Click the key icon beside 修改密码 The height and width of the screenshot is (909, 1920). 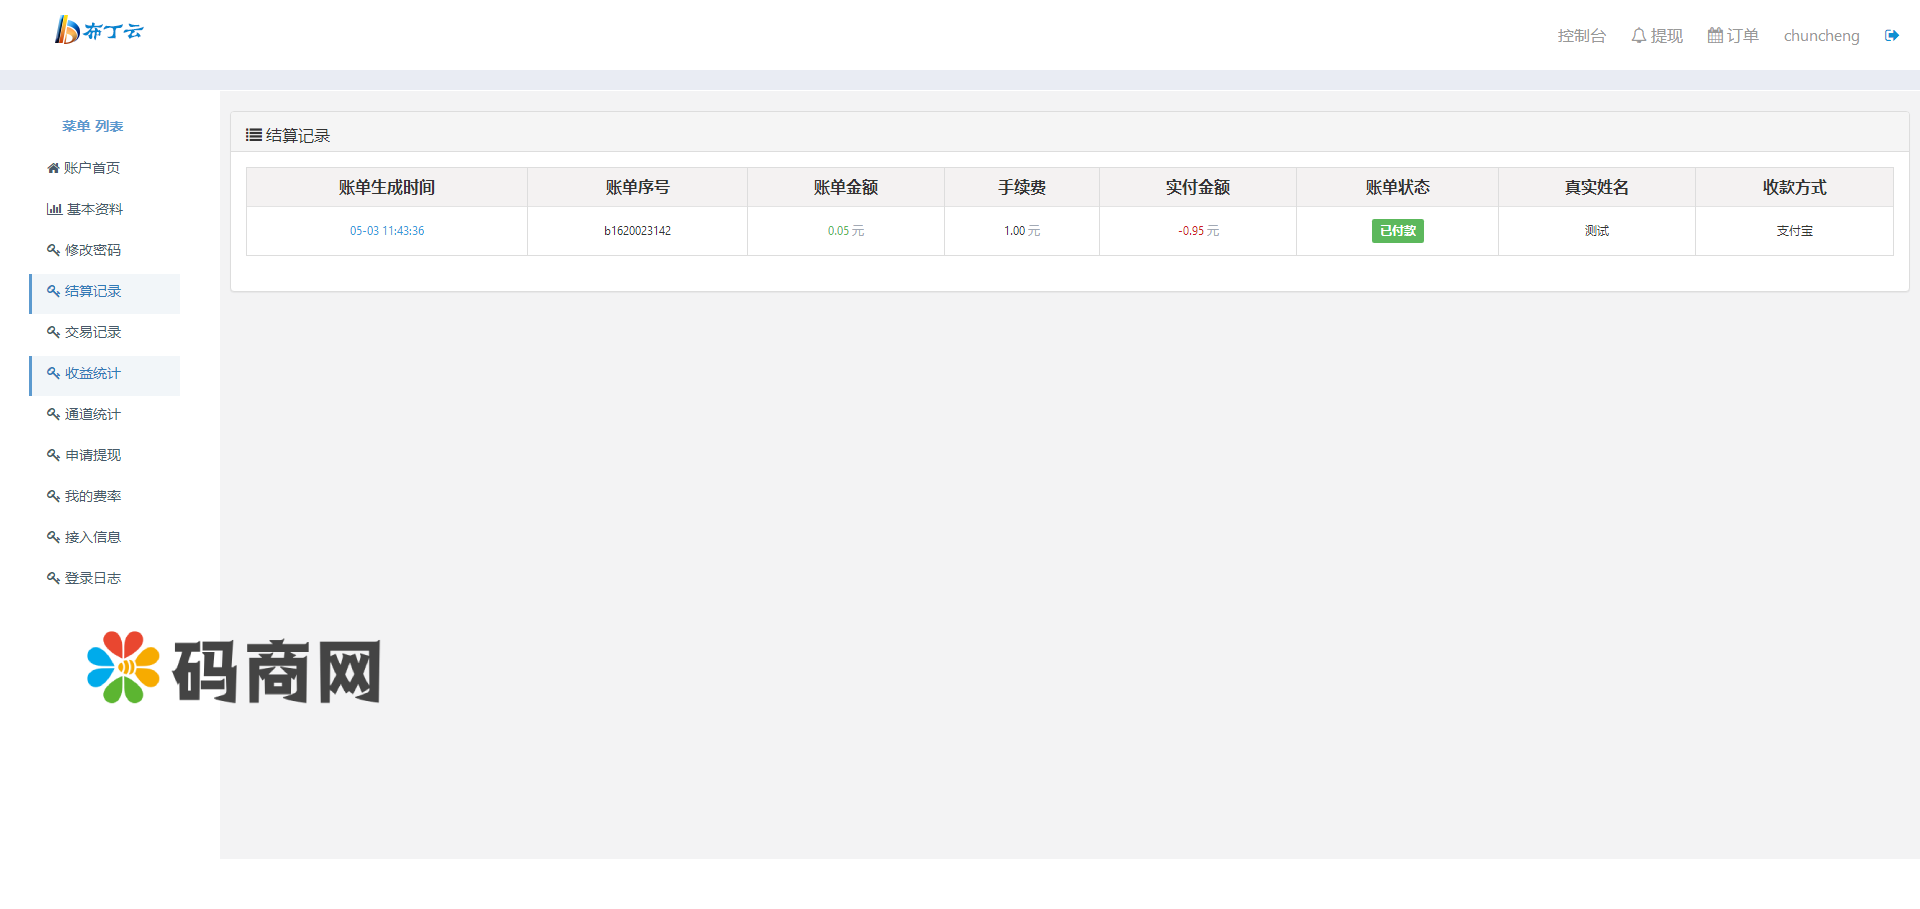pyautogui.click(x=53, y=250)
